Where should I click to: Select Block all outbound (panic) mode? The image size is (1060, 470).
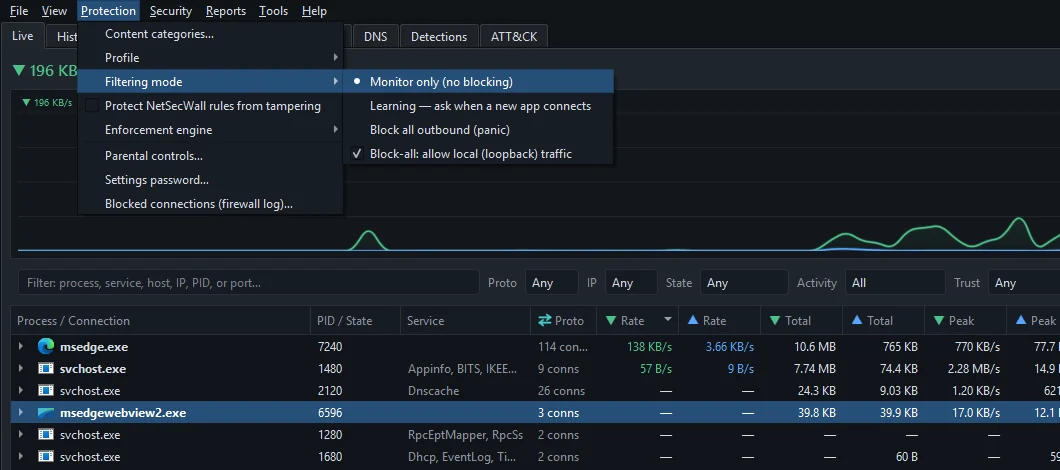pos(478,130)
